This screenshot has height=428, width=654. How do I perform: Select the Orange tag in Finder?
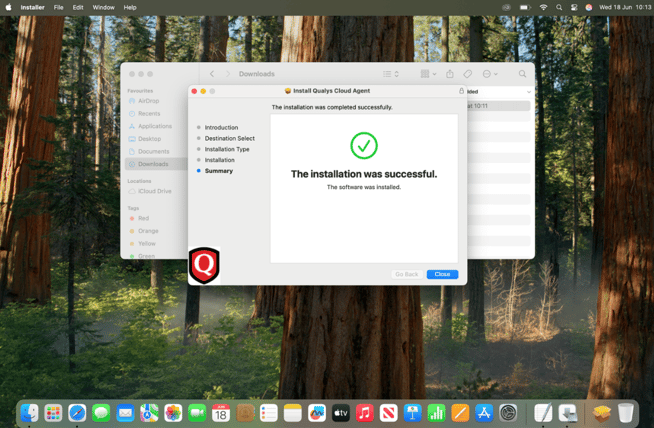click(148, 231)
